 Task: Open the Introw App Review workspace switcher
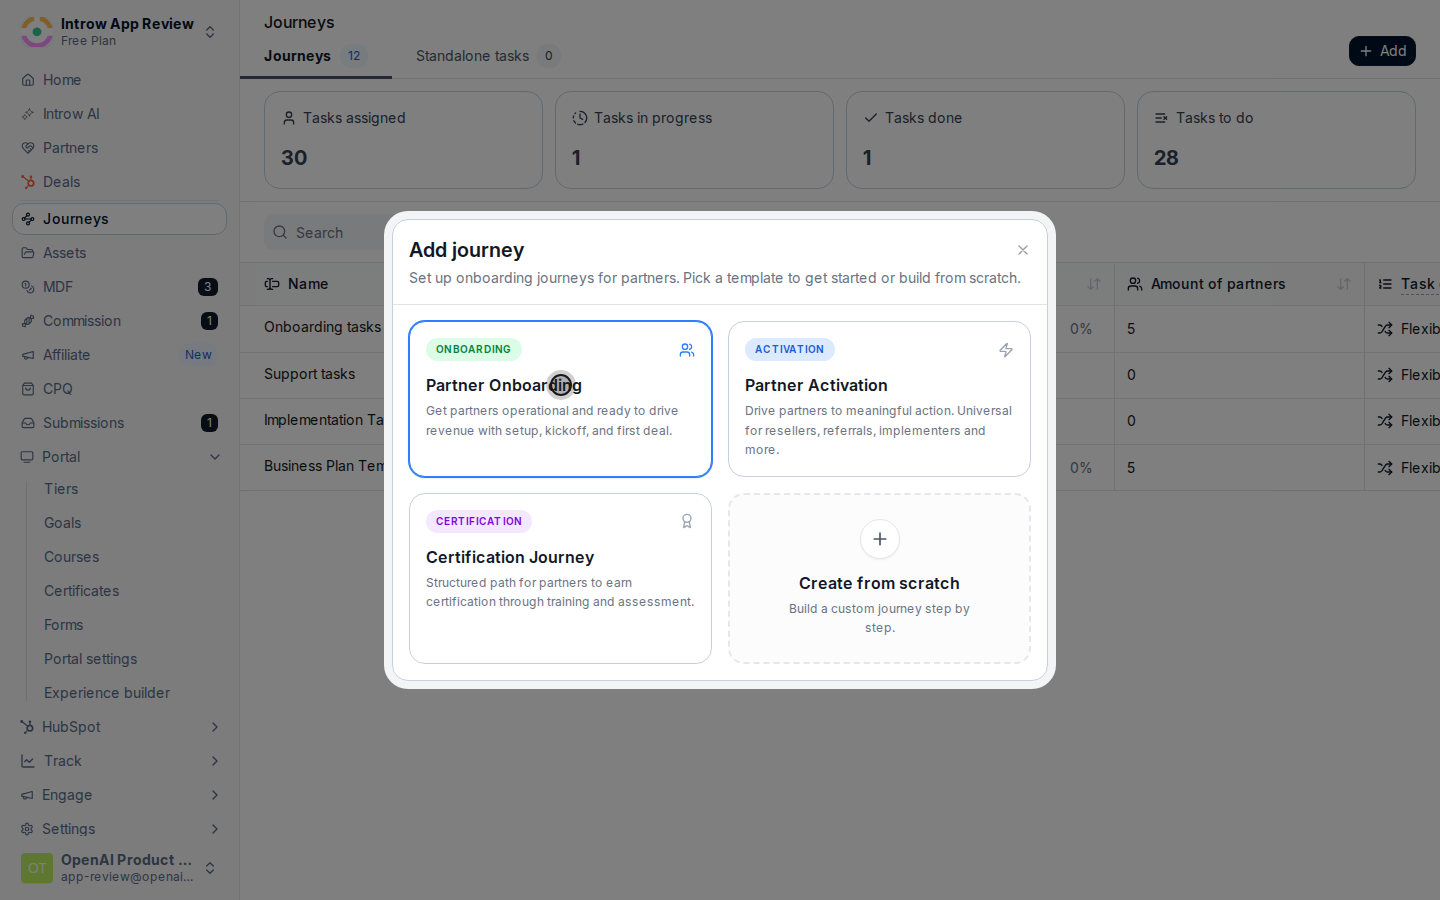pyautogui.click(x=119, y=32)
